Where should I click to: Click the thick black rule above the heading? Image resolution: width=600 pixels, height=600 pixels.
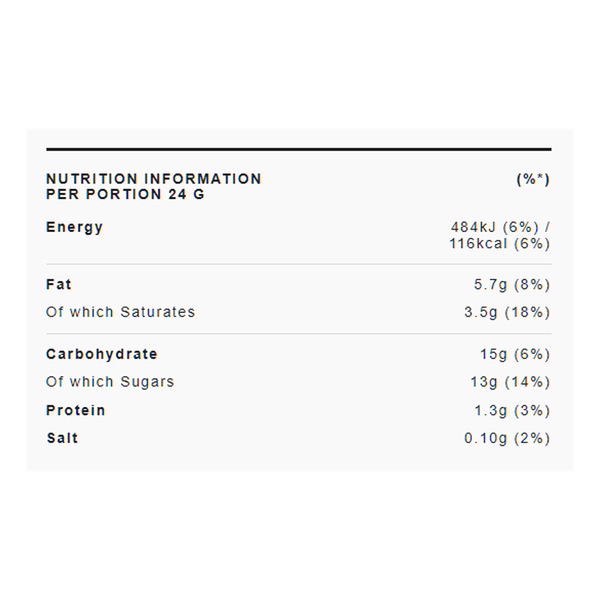[299, 149]
